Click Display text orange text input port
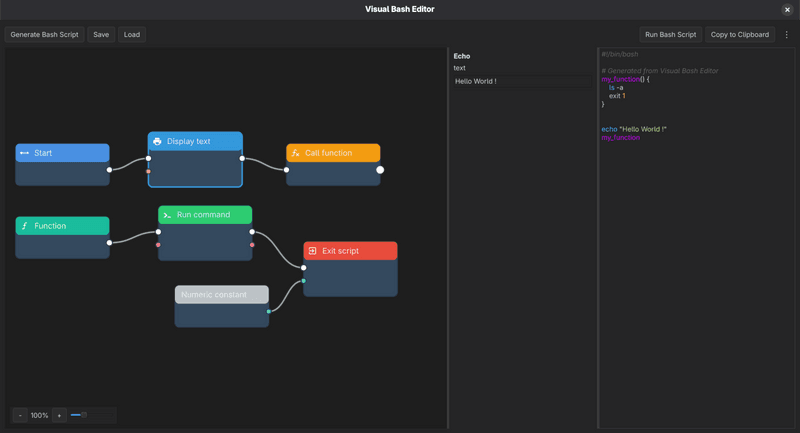Viewport: 800px width, 433px height. pyautogui.click(x=148, y=171)
